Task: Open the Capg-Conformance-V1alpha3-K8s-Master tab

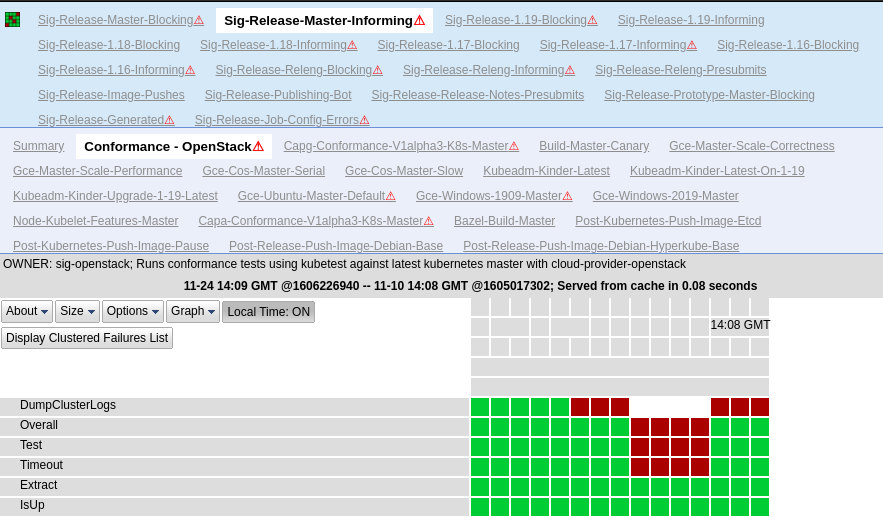Action: (x=396, y=146)
